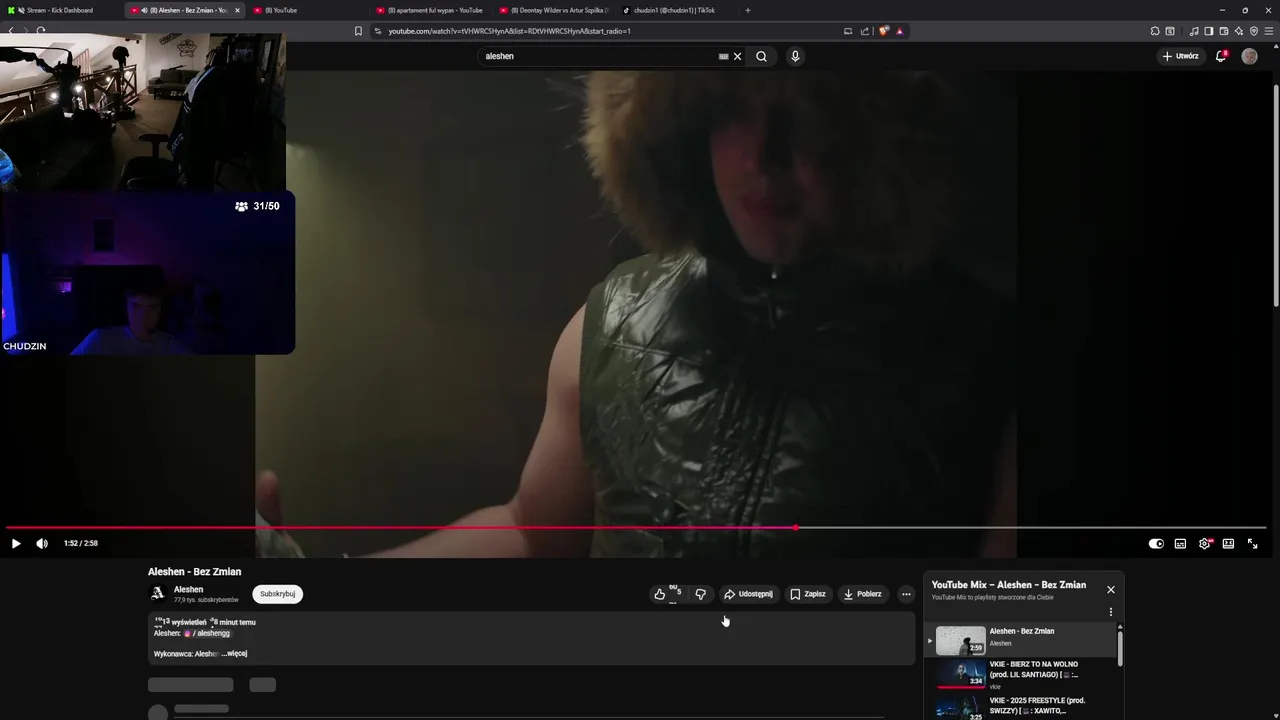The height and width of the screenshot is (720, 1280).
Task: Click the Pobierz download button
Action: pyautogui.click(x=863, y=594)
